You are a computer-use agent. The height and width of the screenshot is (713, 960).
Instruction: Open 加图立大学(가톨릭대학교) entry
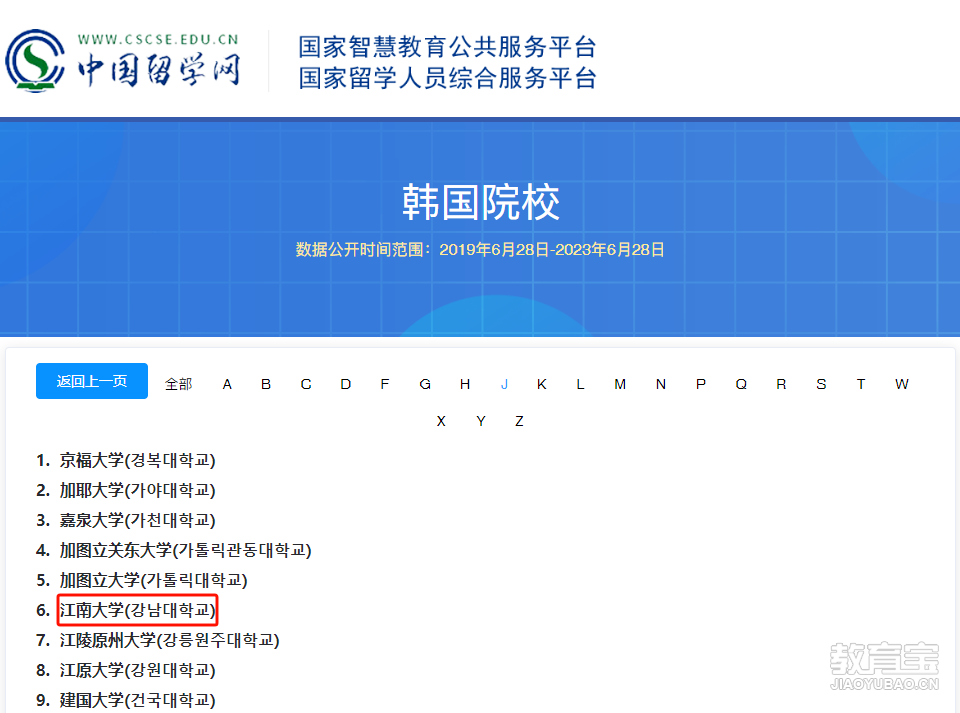[153, 580]
